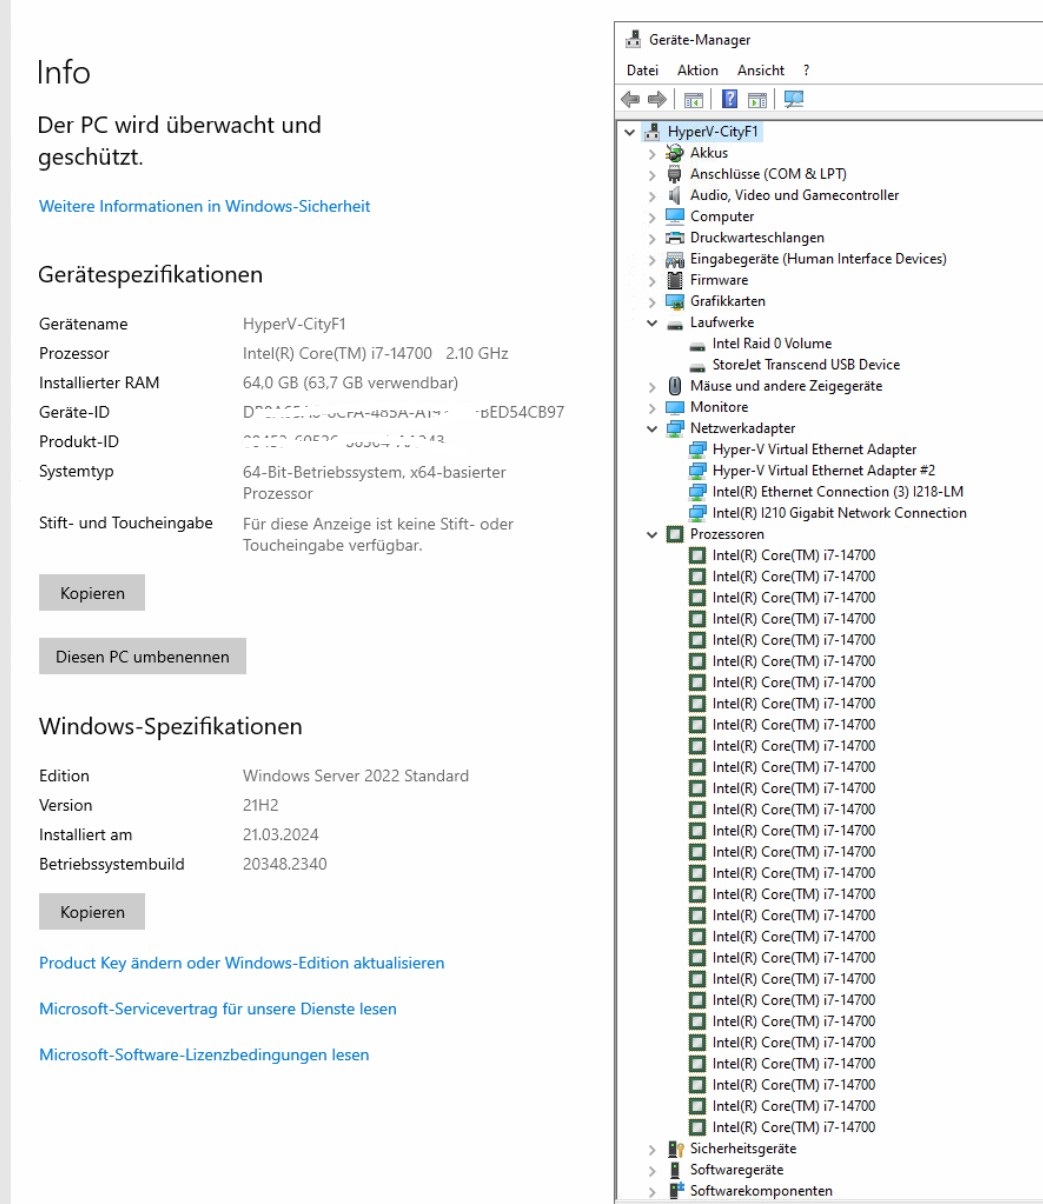This screenshot has height=1204, width=1043.
Task: Select Intel(R) Ethernet Connection (3) I218-LM label
Action: point(838,492)
